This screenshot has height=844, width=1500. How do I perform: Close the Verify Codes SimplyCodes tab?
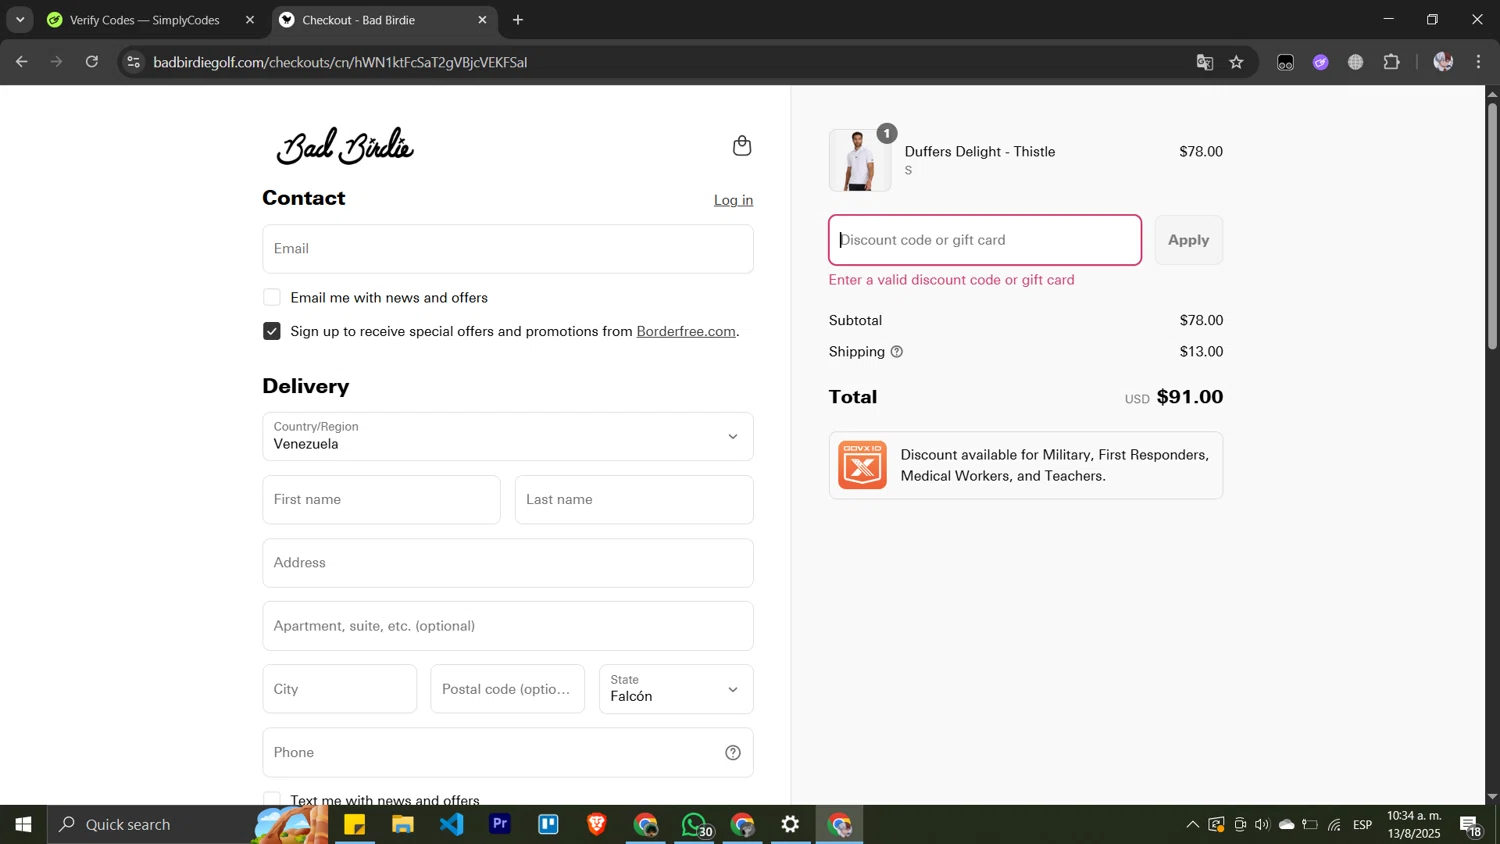pos(250,20)
